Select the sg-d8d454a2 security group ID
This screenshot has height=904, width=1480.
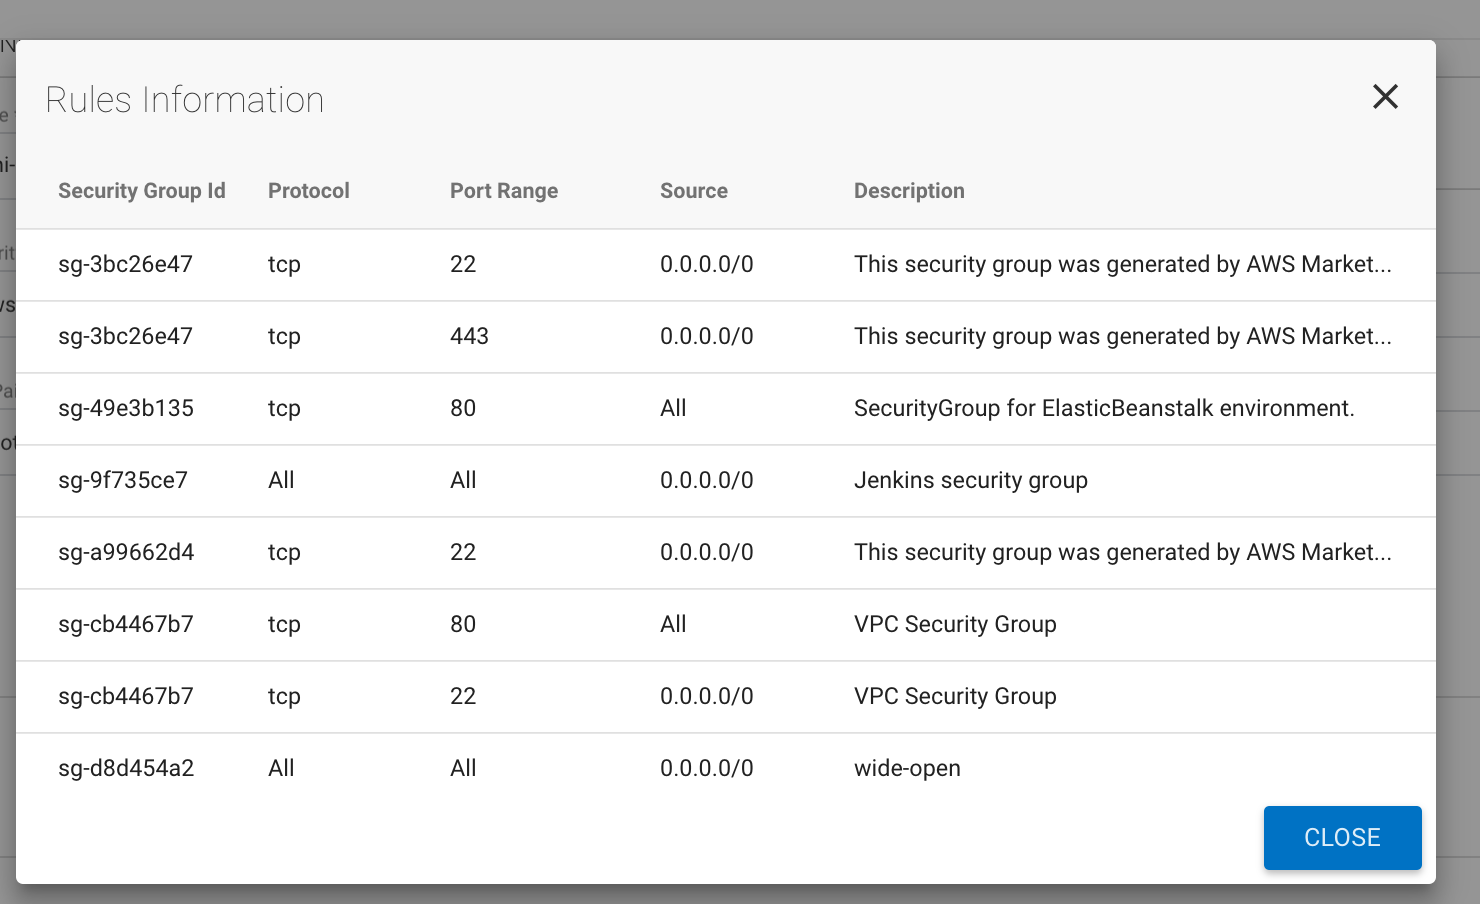pos(126,768)
